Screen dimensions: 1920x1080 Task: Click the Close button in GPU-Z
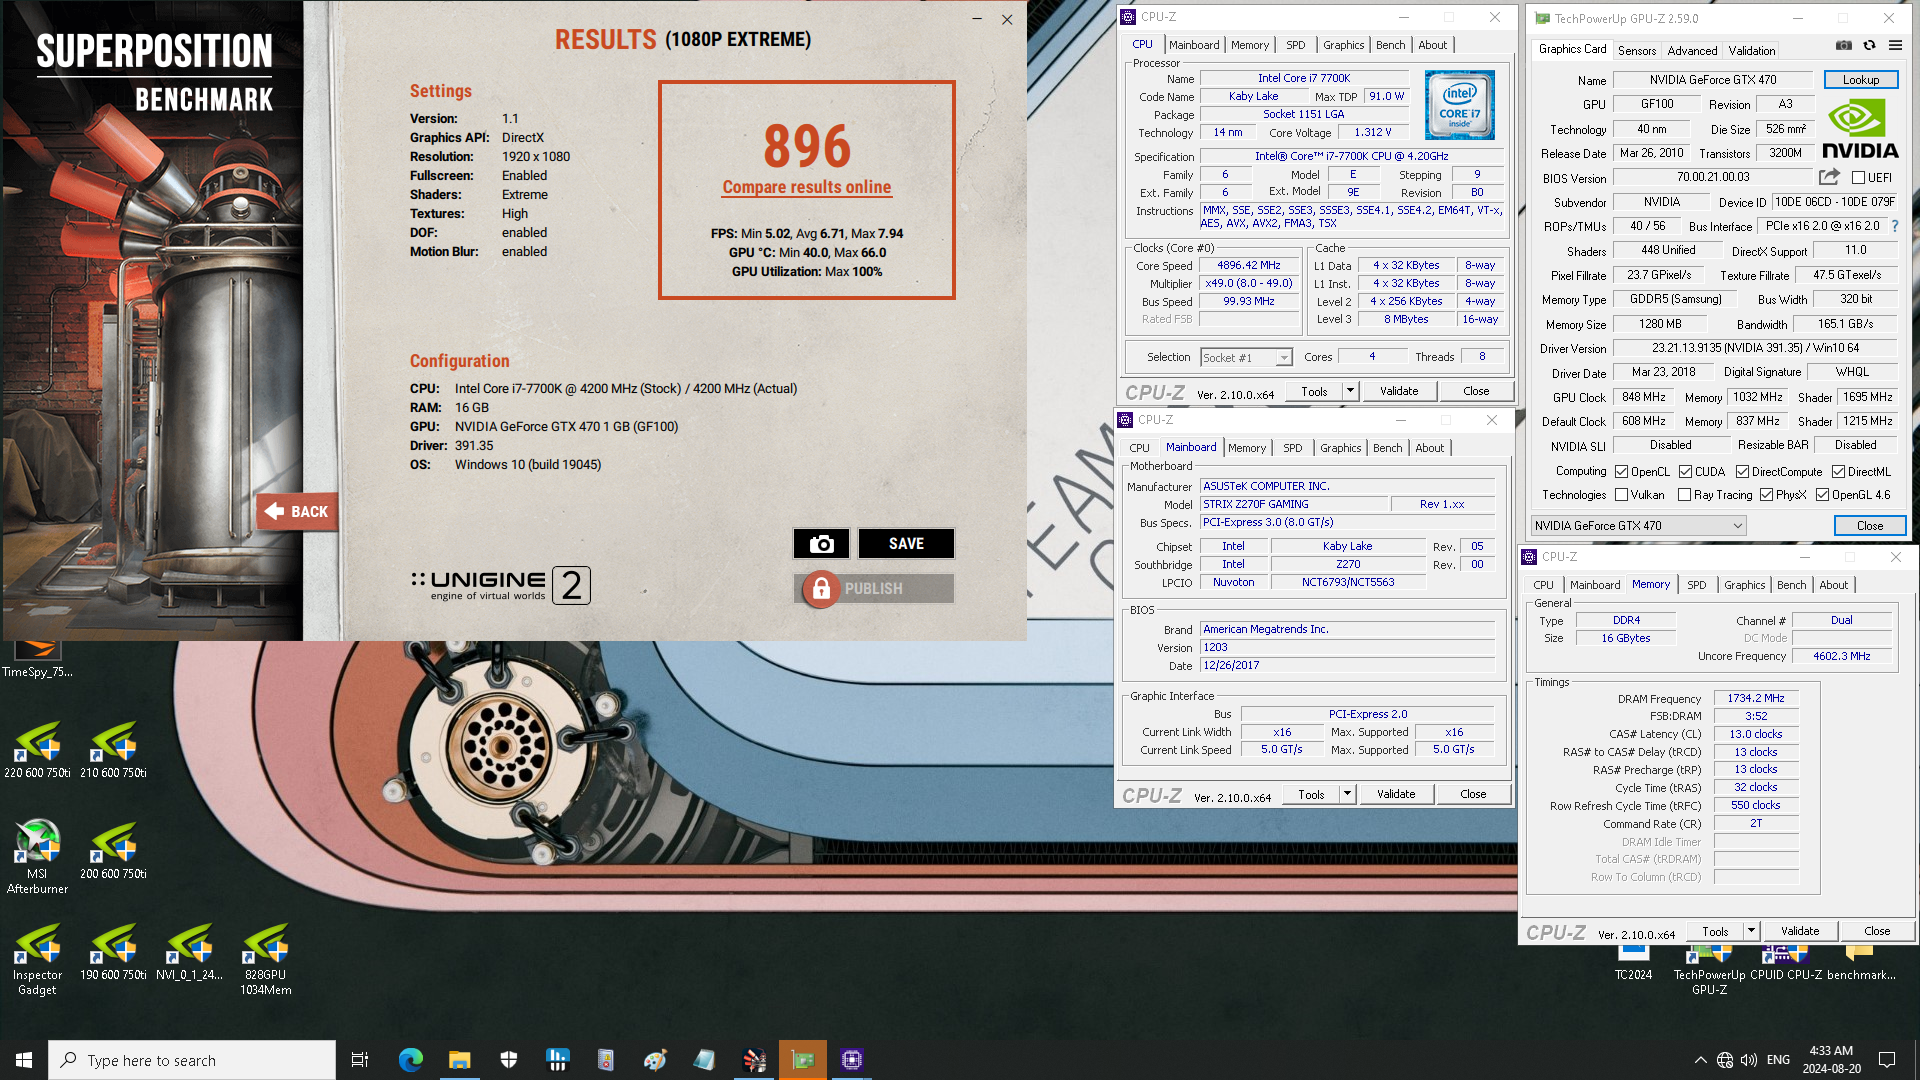click(x=1870, y=525)
